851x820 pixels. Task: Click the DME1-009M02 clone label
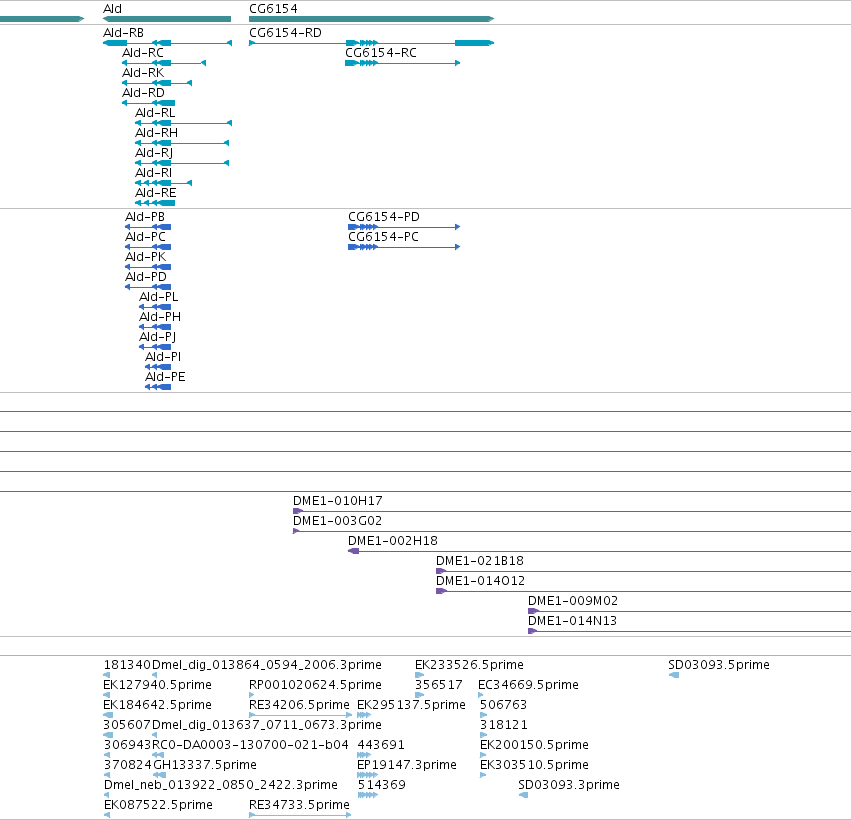(573, 602)
